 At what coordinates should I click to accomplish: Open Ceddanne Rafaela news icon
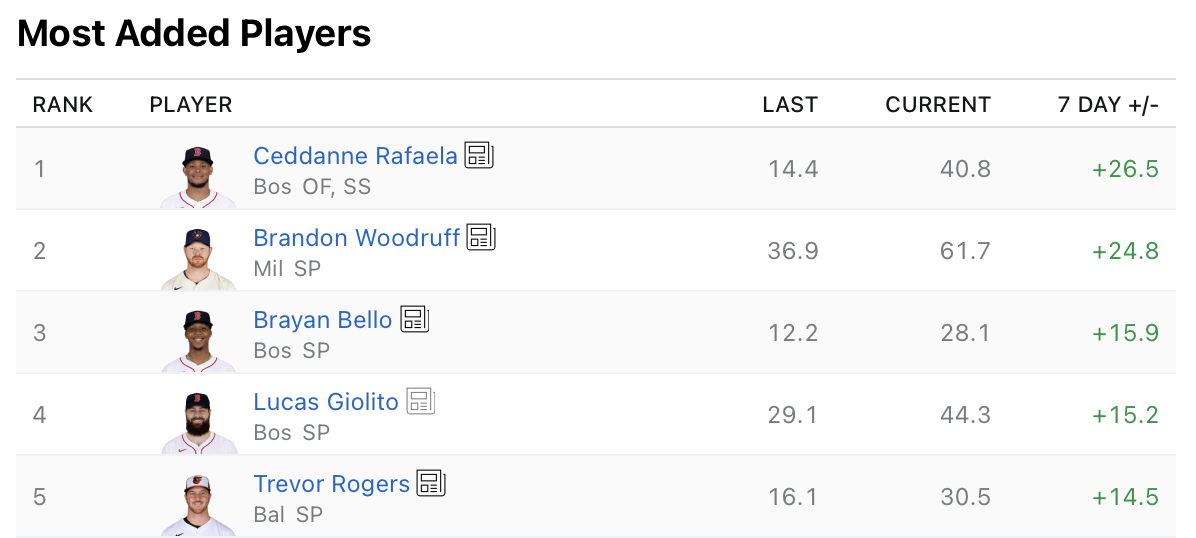point(479,155)
